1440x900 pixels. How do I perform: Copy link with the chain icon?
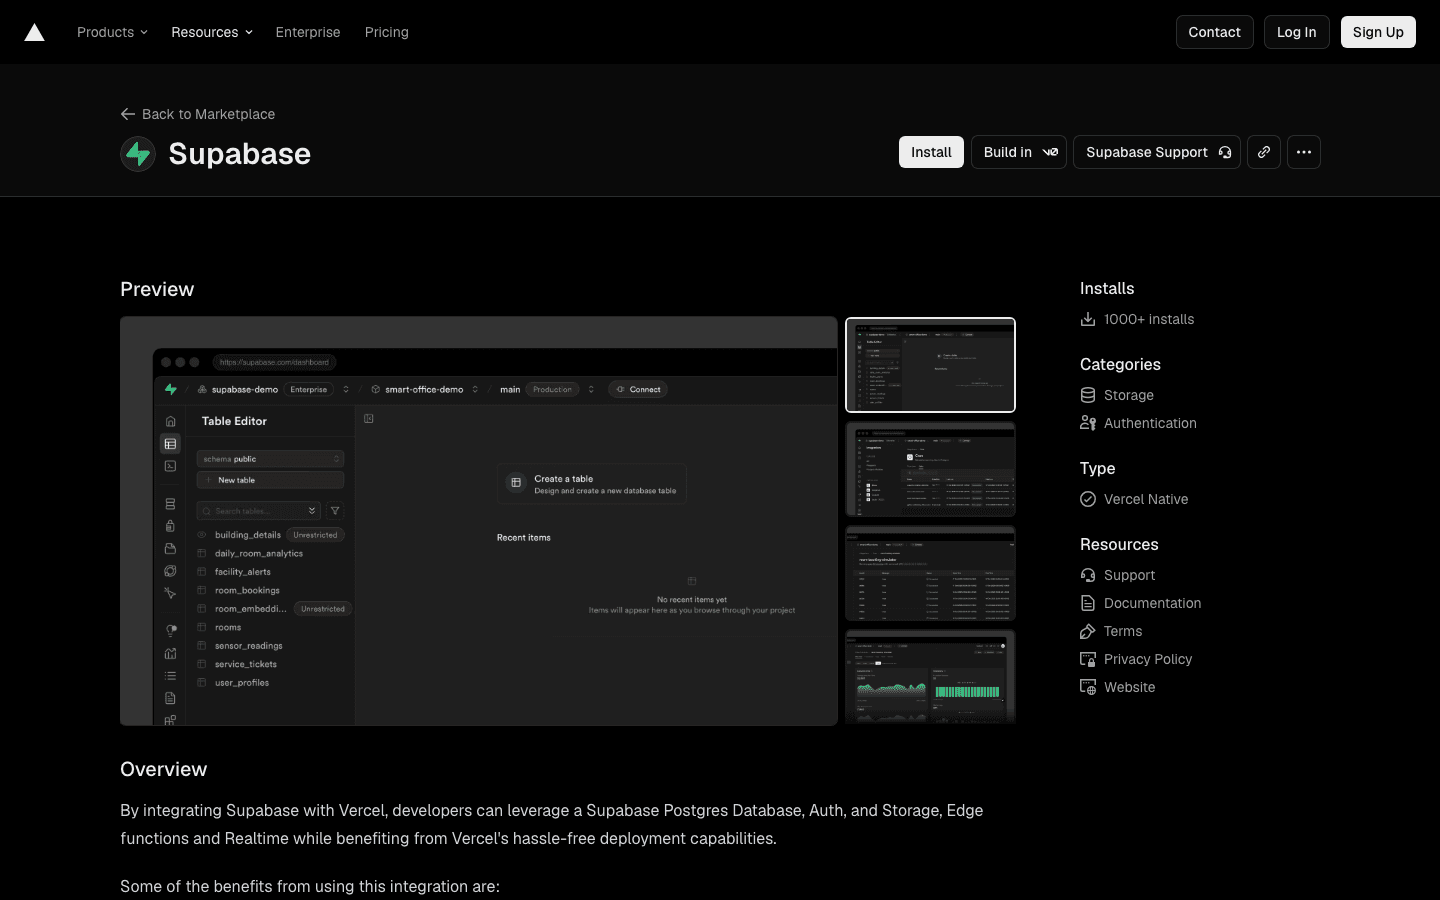tap(1264, 152)
